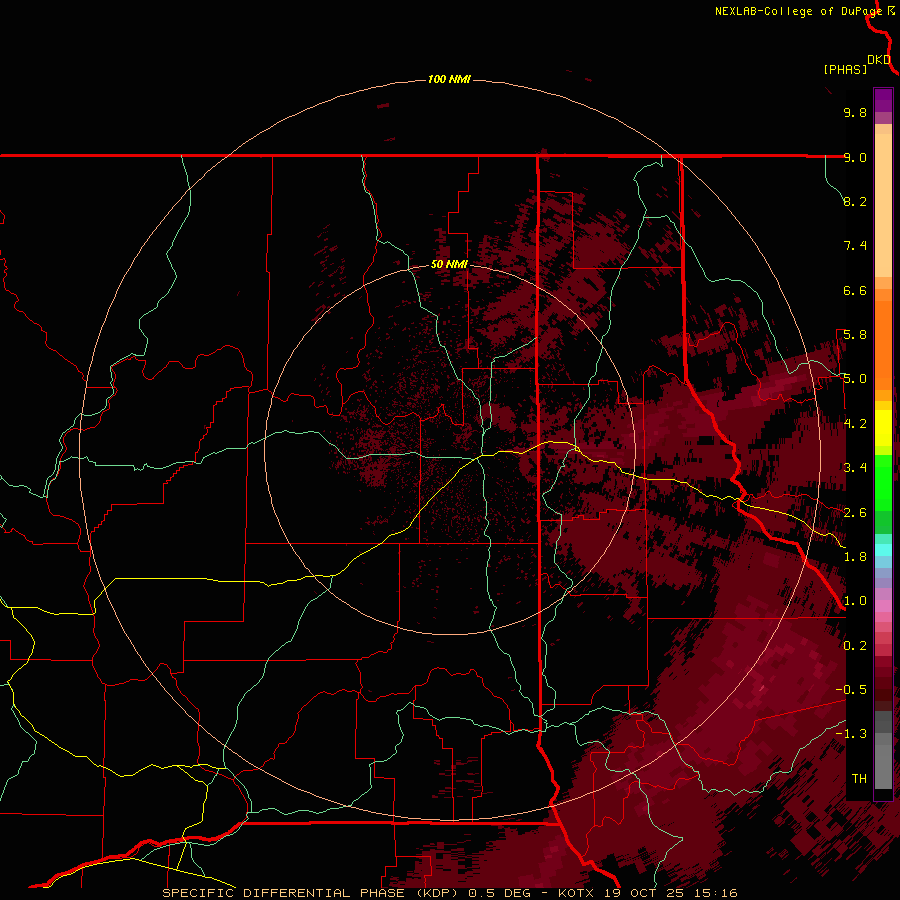Screen dimensions: 900x900
Task: Click the 0.2 scale value
Action: point(855,646)
